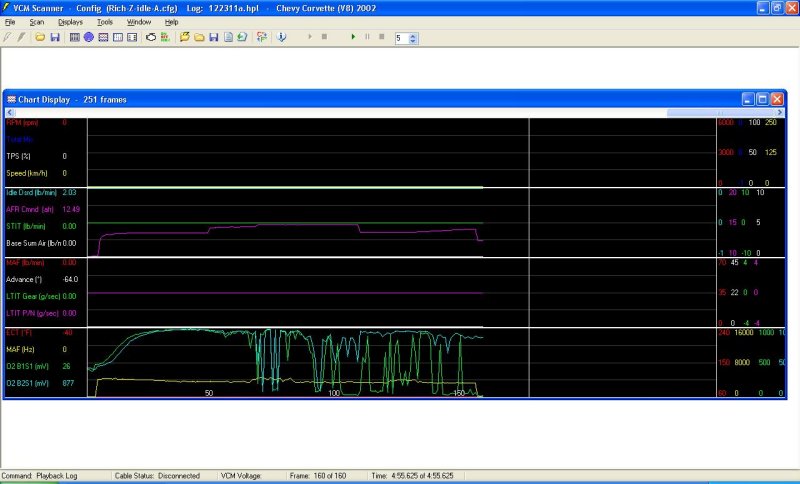Click the C/F units toggle icon

262,37
